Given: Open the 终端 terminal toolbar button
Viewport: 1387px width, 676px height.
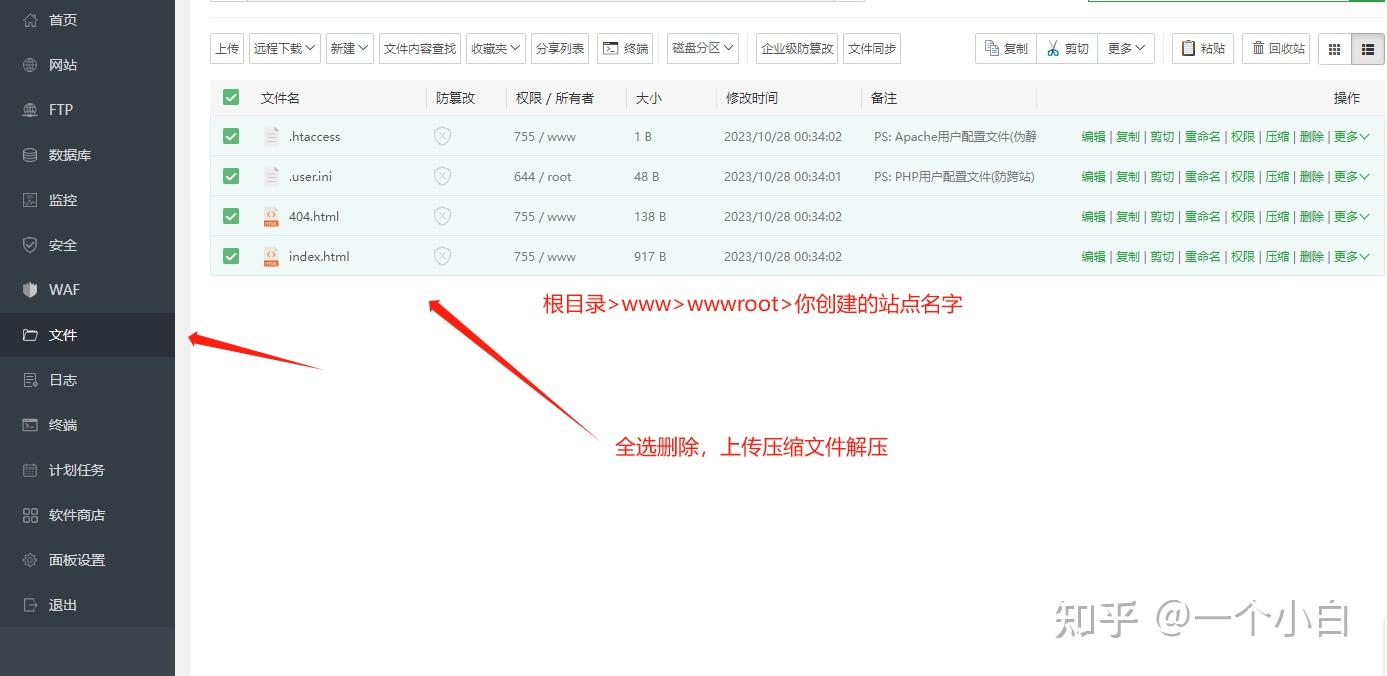Looking at the screenshot, I should [625, 48].
